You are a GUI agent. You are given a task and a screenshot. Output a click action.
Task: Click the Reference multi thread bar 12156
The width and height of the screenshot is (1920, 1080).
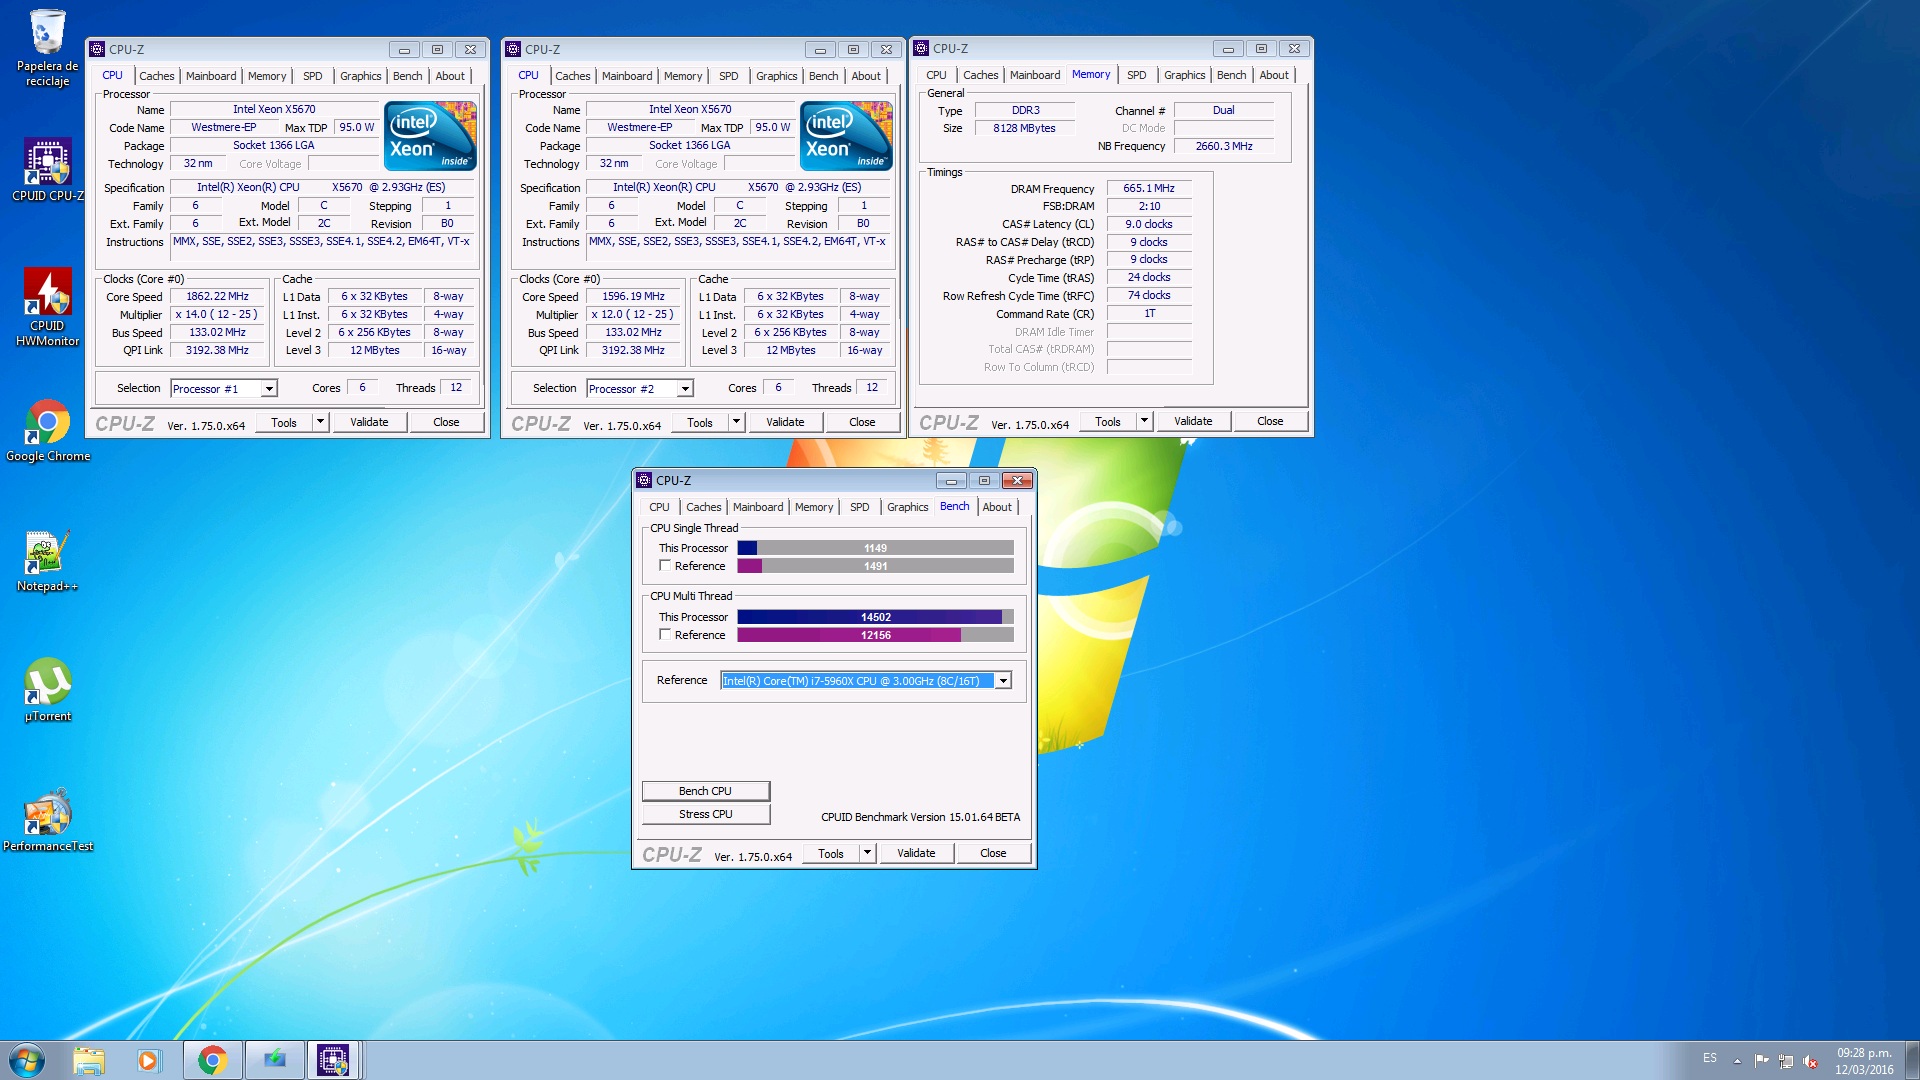coord(875,635)
